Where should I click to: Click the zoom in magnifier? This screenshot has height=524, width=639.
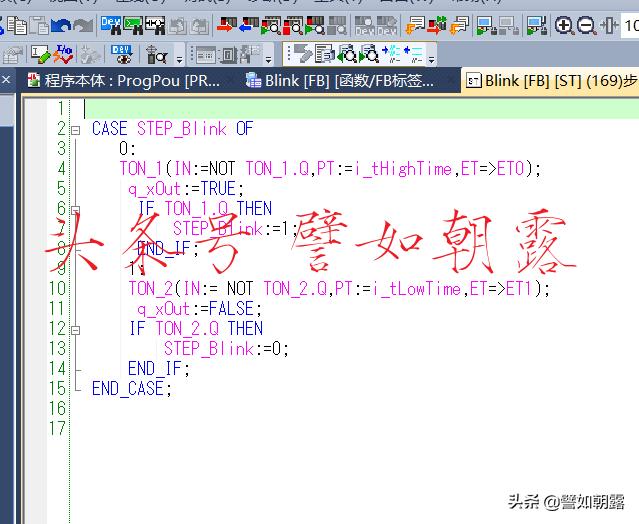pyautogui.click(x=564, y=26)
